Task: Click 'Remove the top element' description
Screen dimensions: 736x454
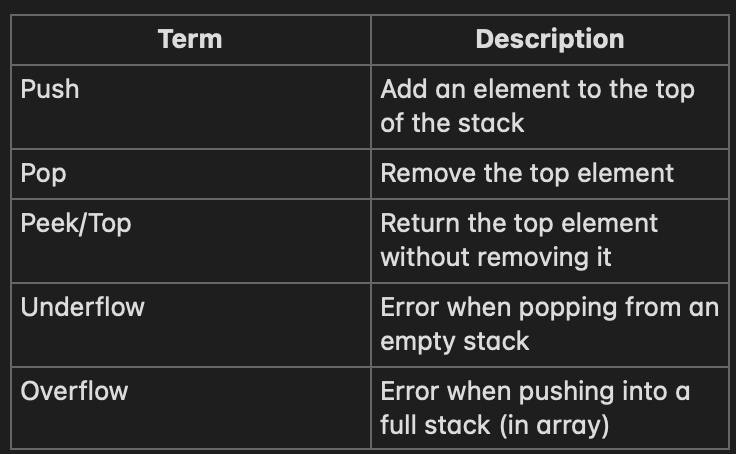Action: click(x=527, y=173)
